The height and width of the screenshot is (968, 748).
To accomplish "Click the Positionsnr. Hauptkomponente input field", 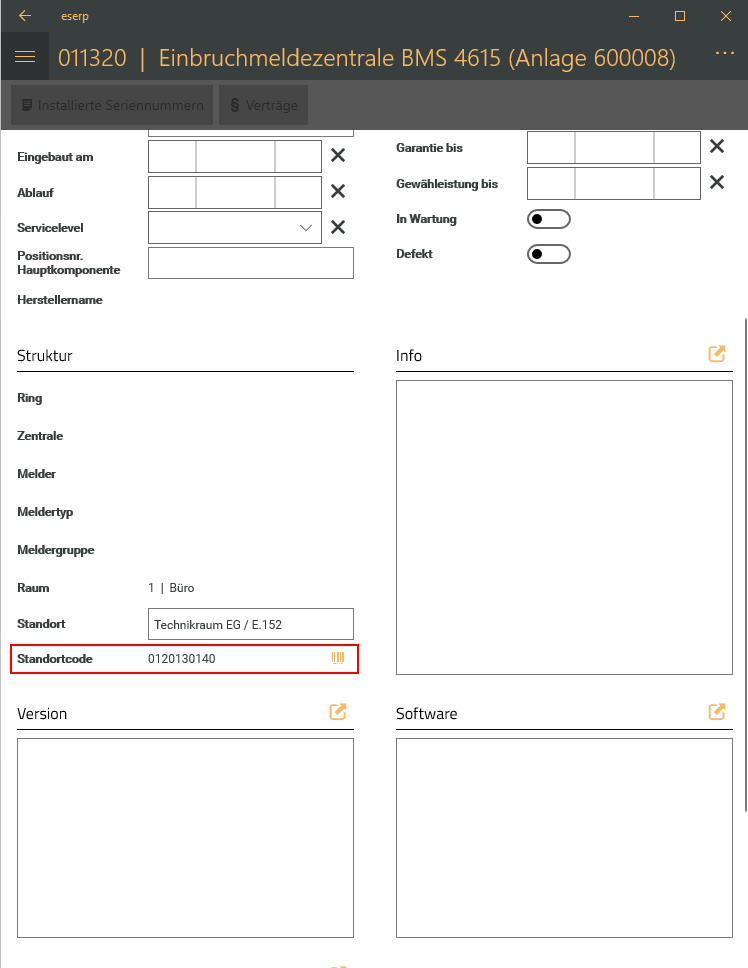I will click(x=250, y=263).
